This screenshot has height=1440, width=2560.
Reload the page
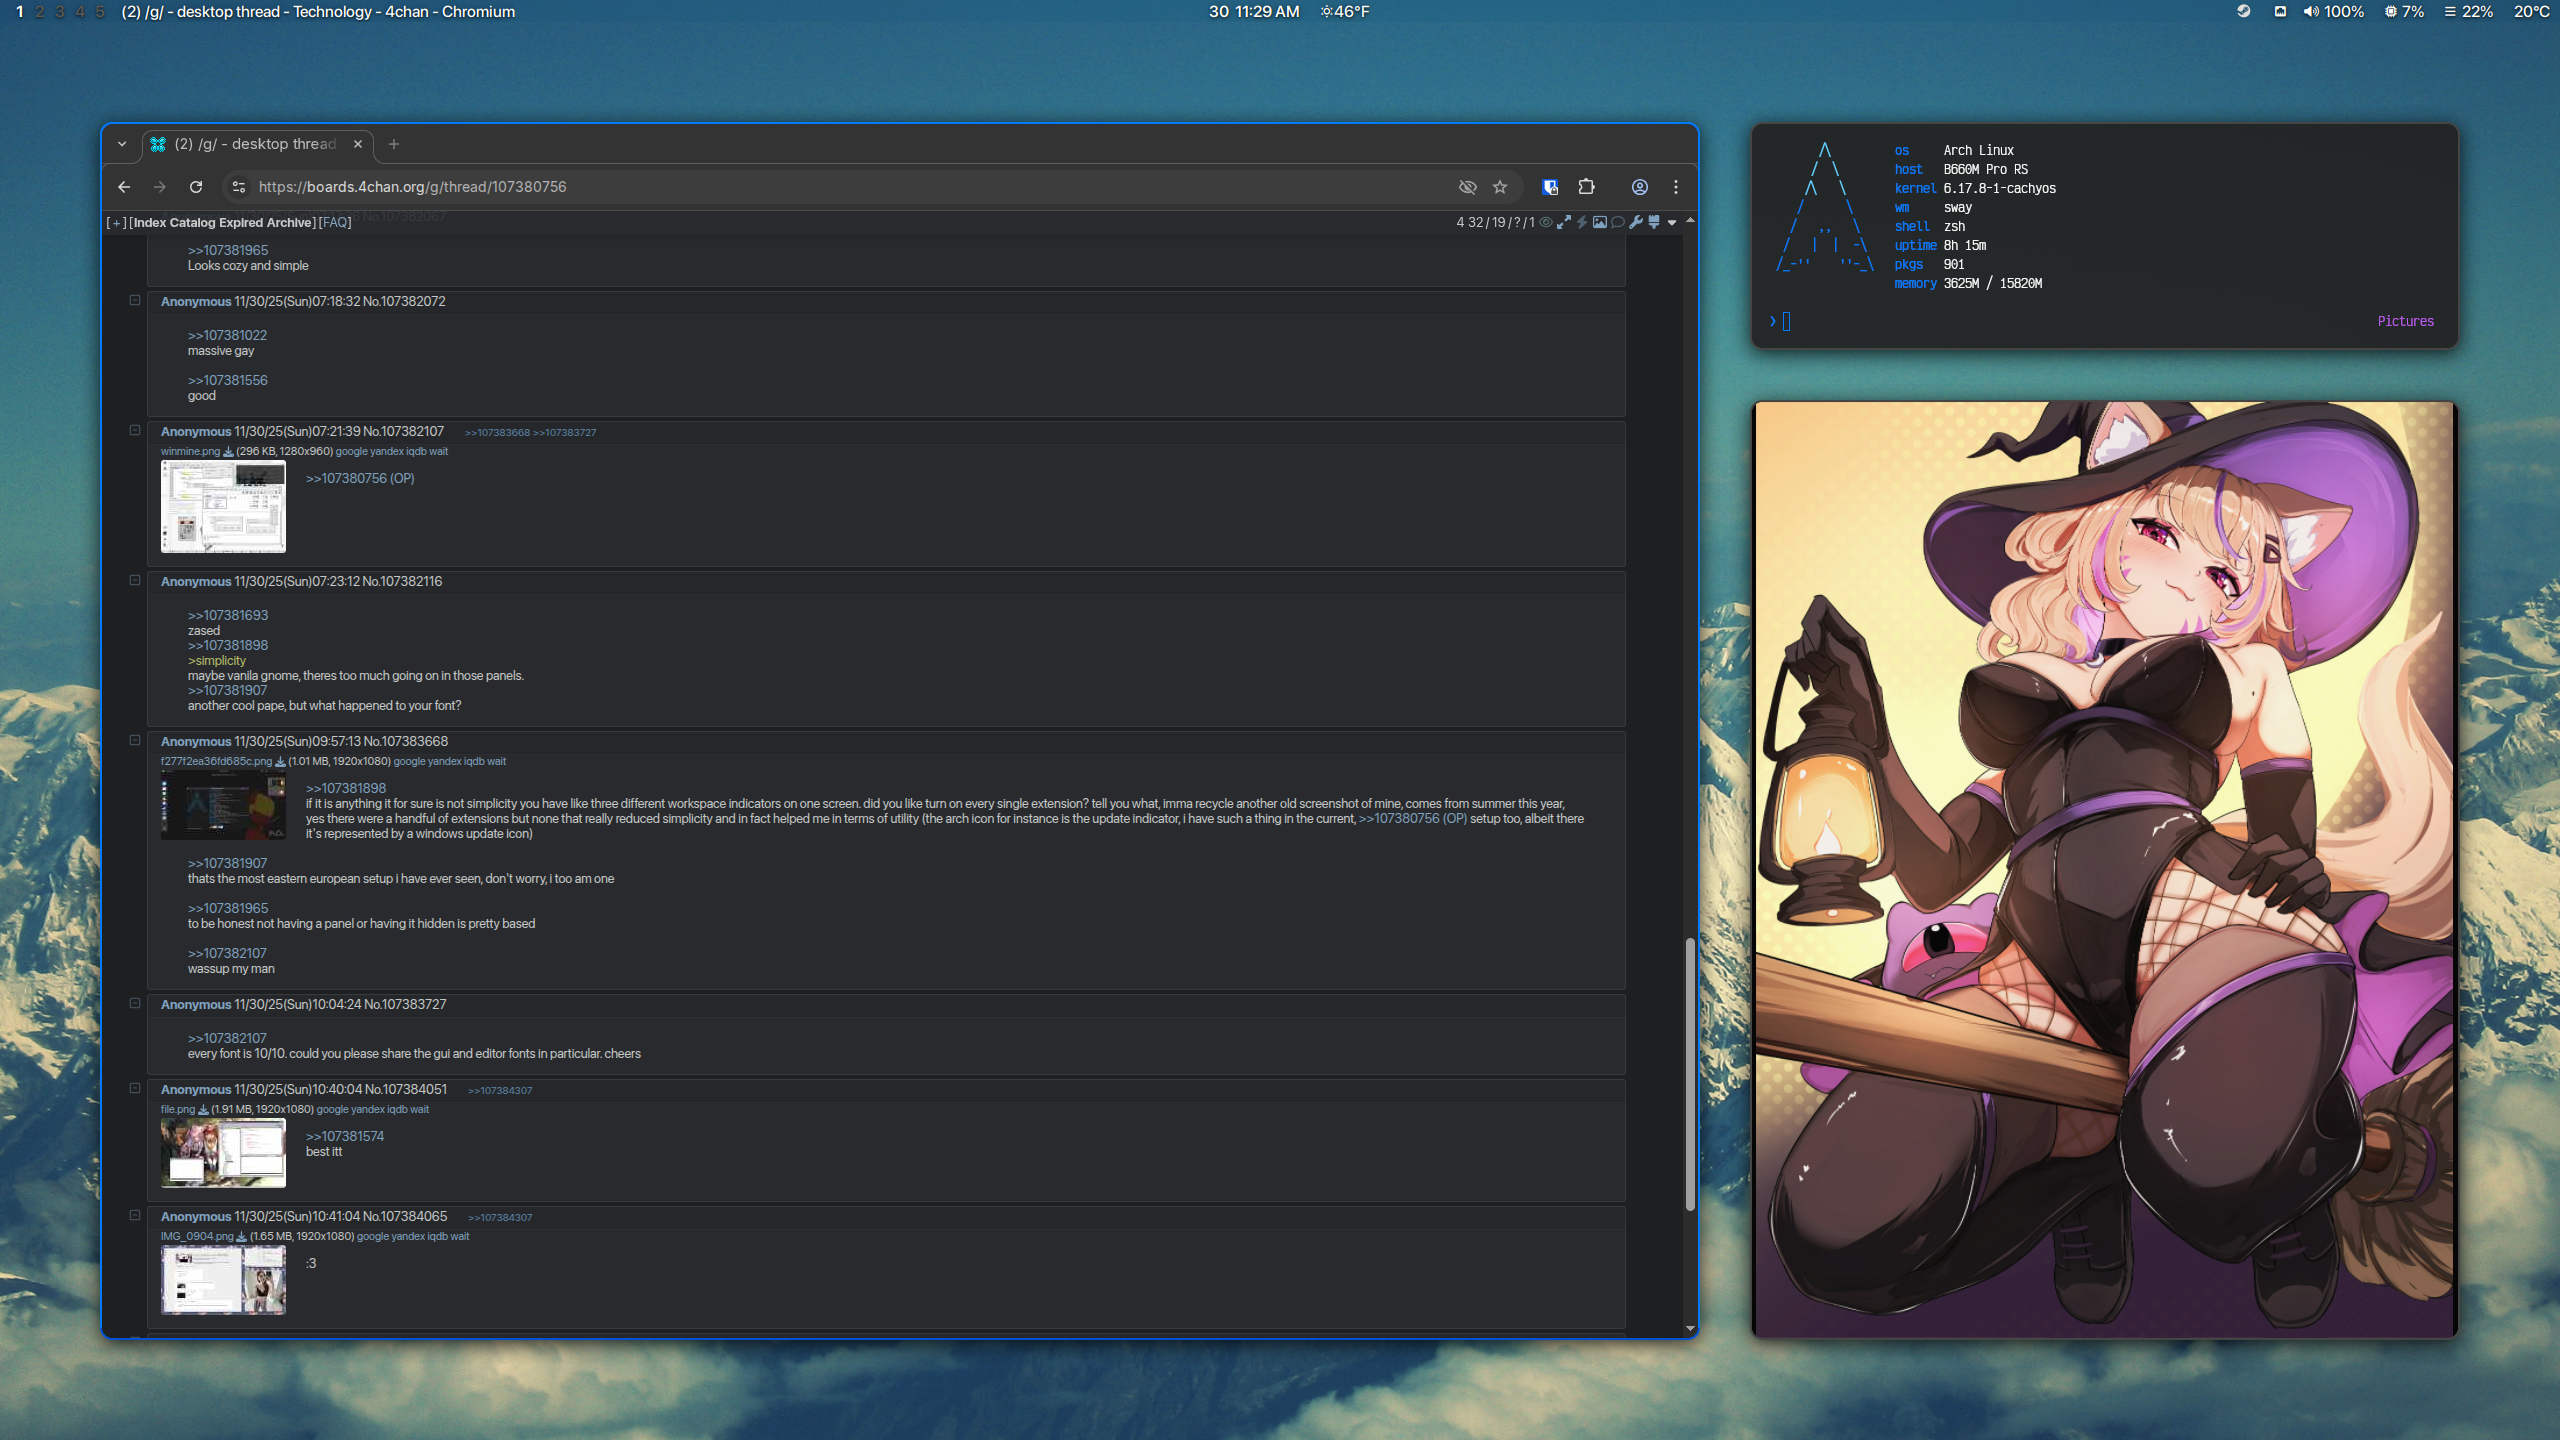coord(196,187)
